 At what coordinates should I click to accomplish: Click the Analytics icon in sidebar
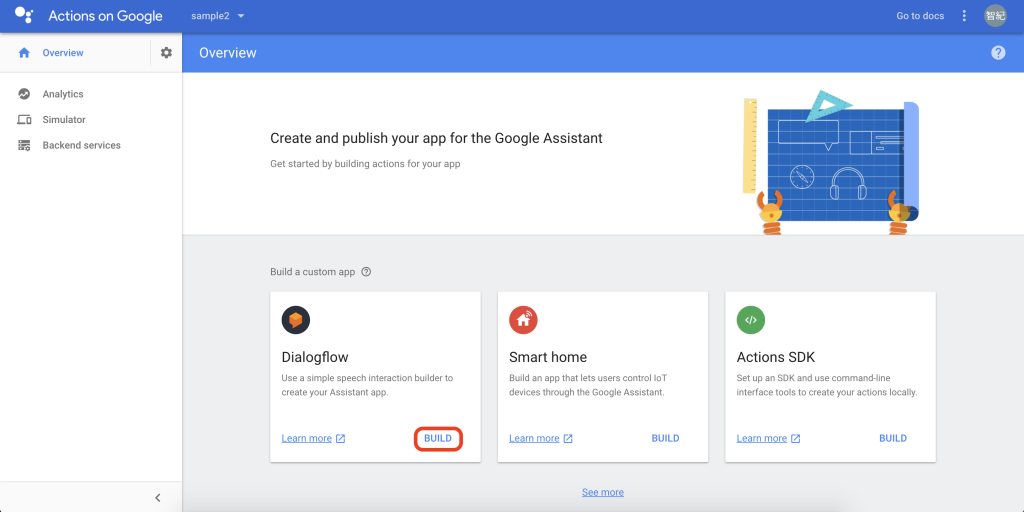click(x=24, y=94)
